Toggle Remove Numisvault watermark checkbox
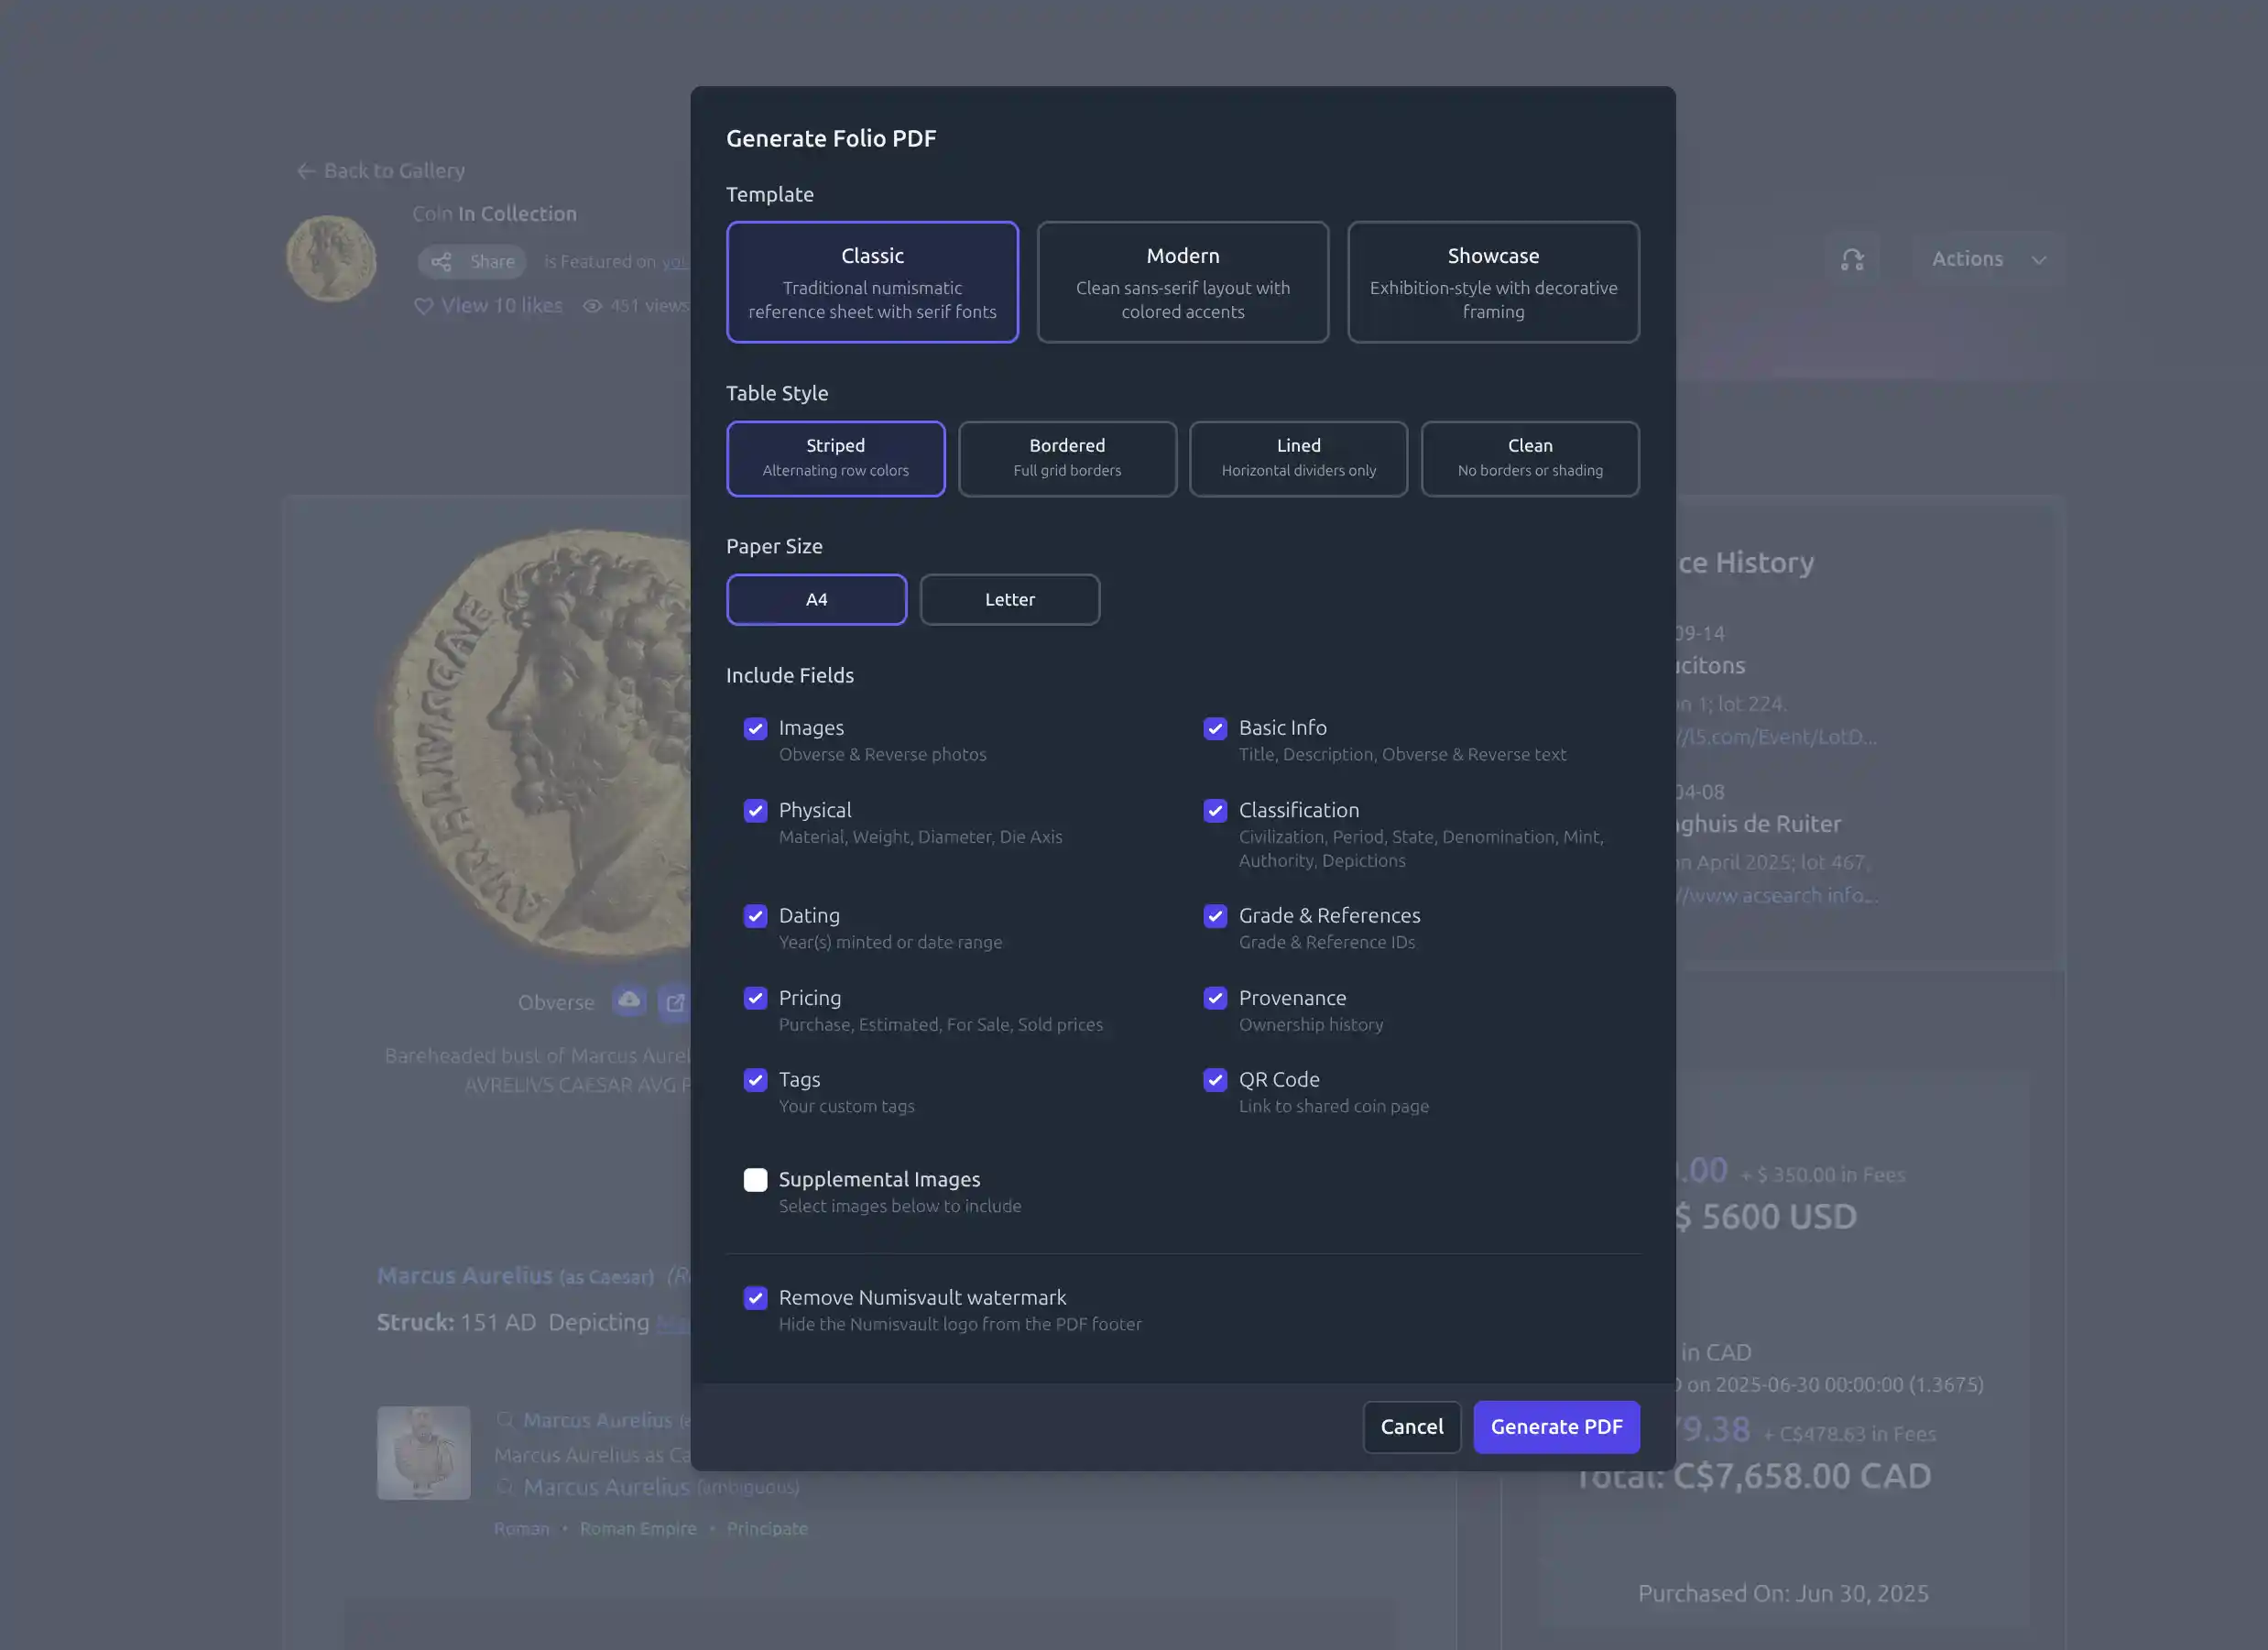The height and width of the screenshot is (1650, 2268). [x=755, y=1298]
